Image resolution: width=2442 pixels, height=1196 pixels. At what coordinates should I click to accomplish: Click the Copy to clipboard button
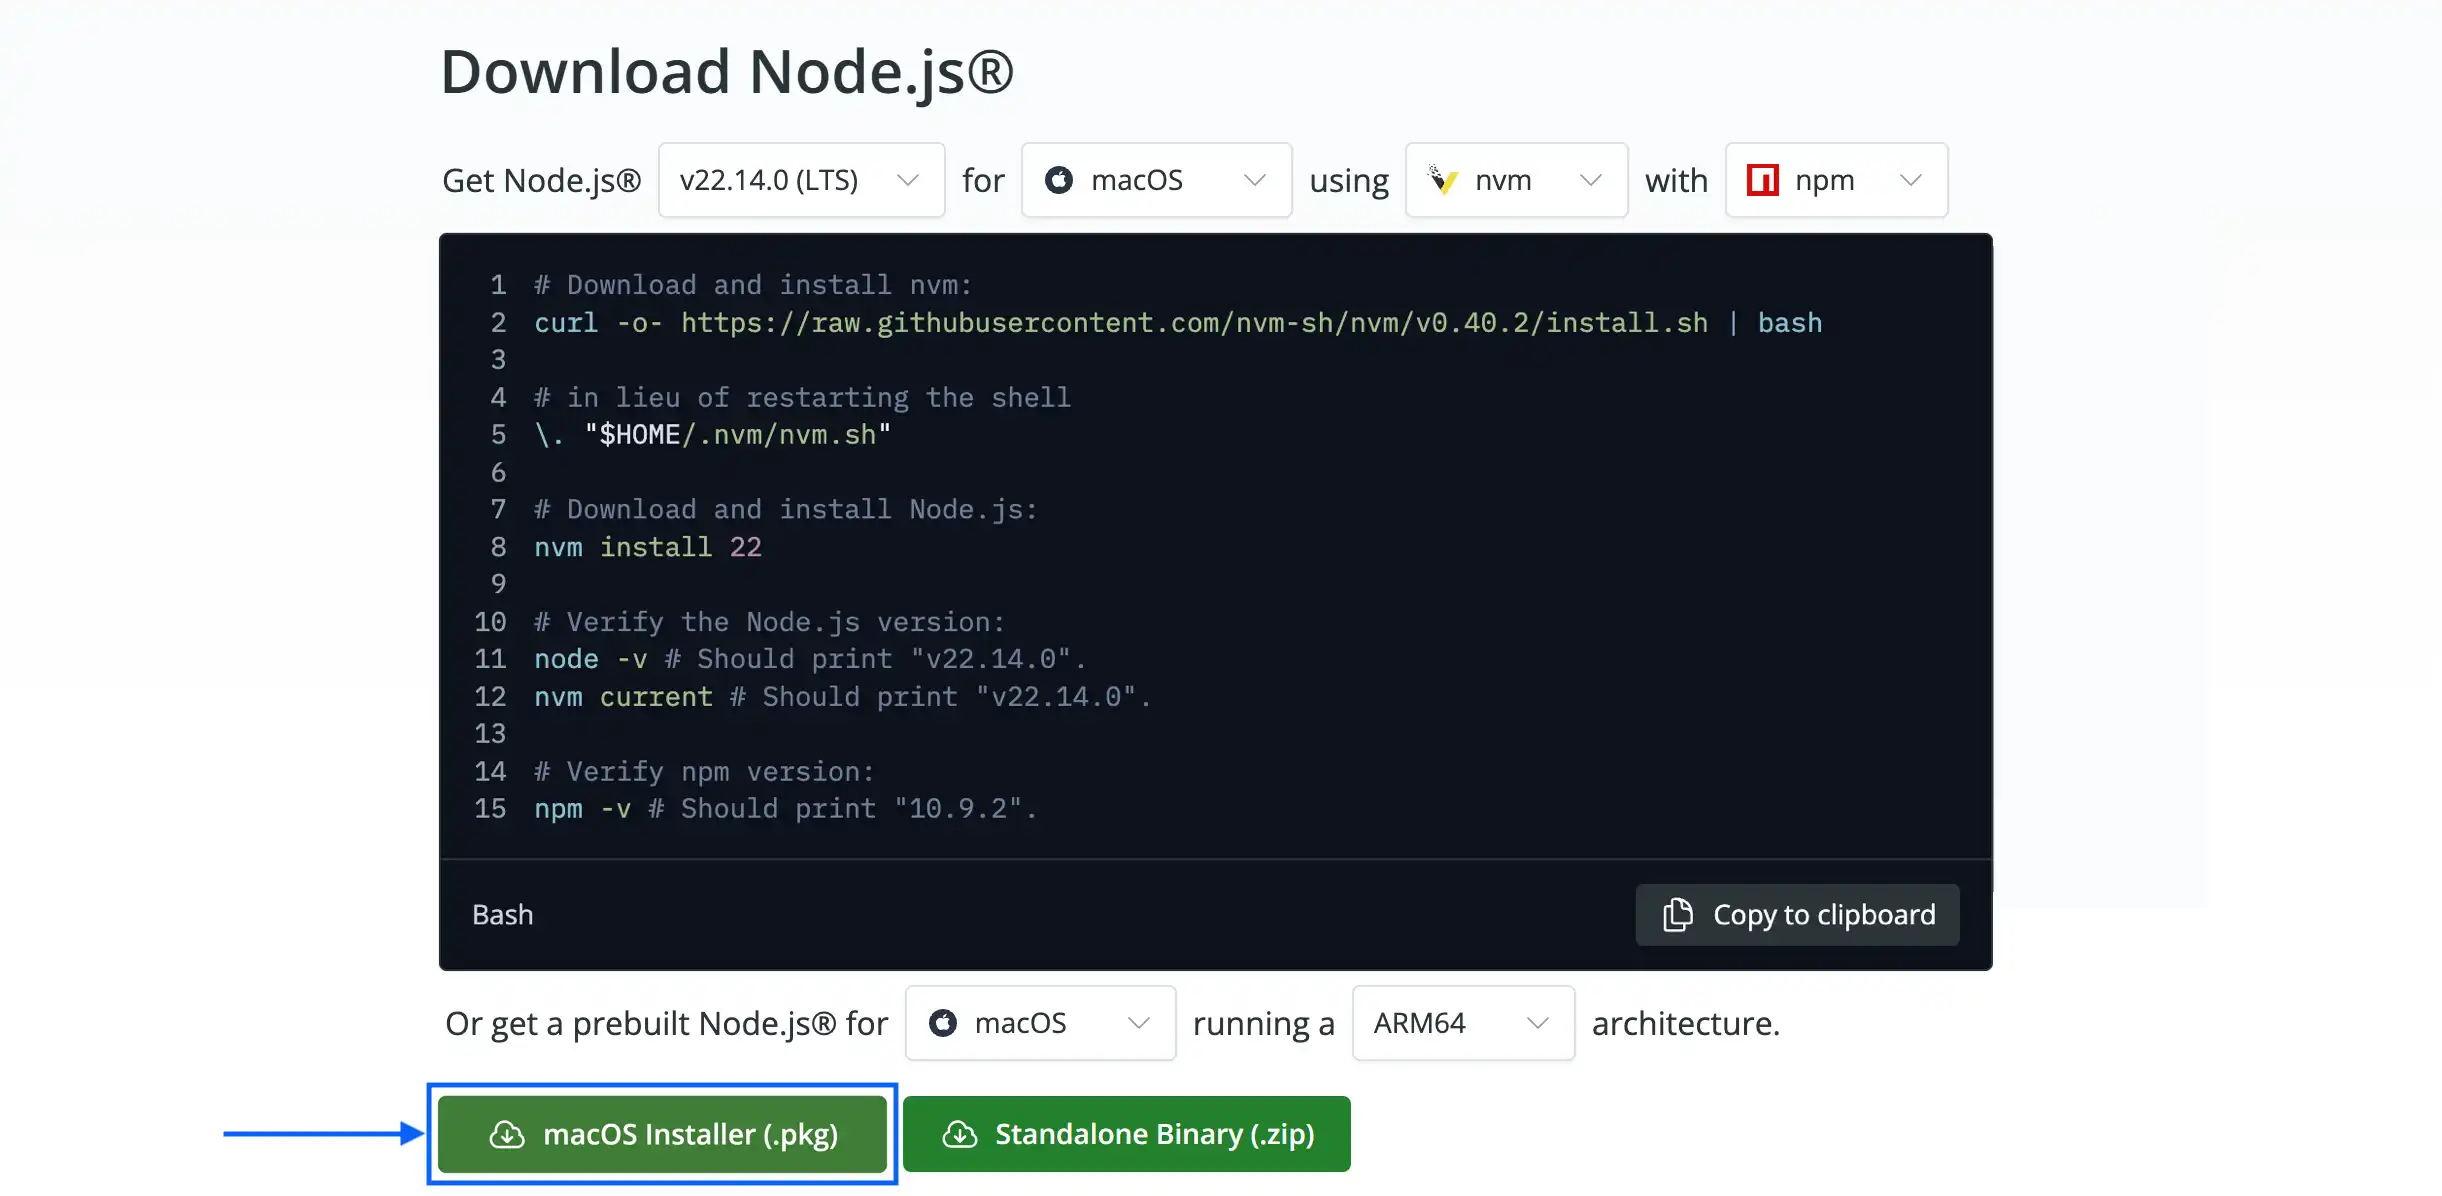pyautogui.click(x=1797, y=914)
